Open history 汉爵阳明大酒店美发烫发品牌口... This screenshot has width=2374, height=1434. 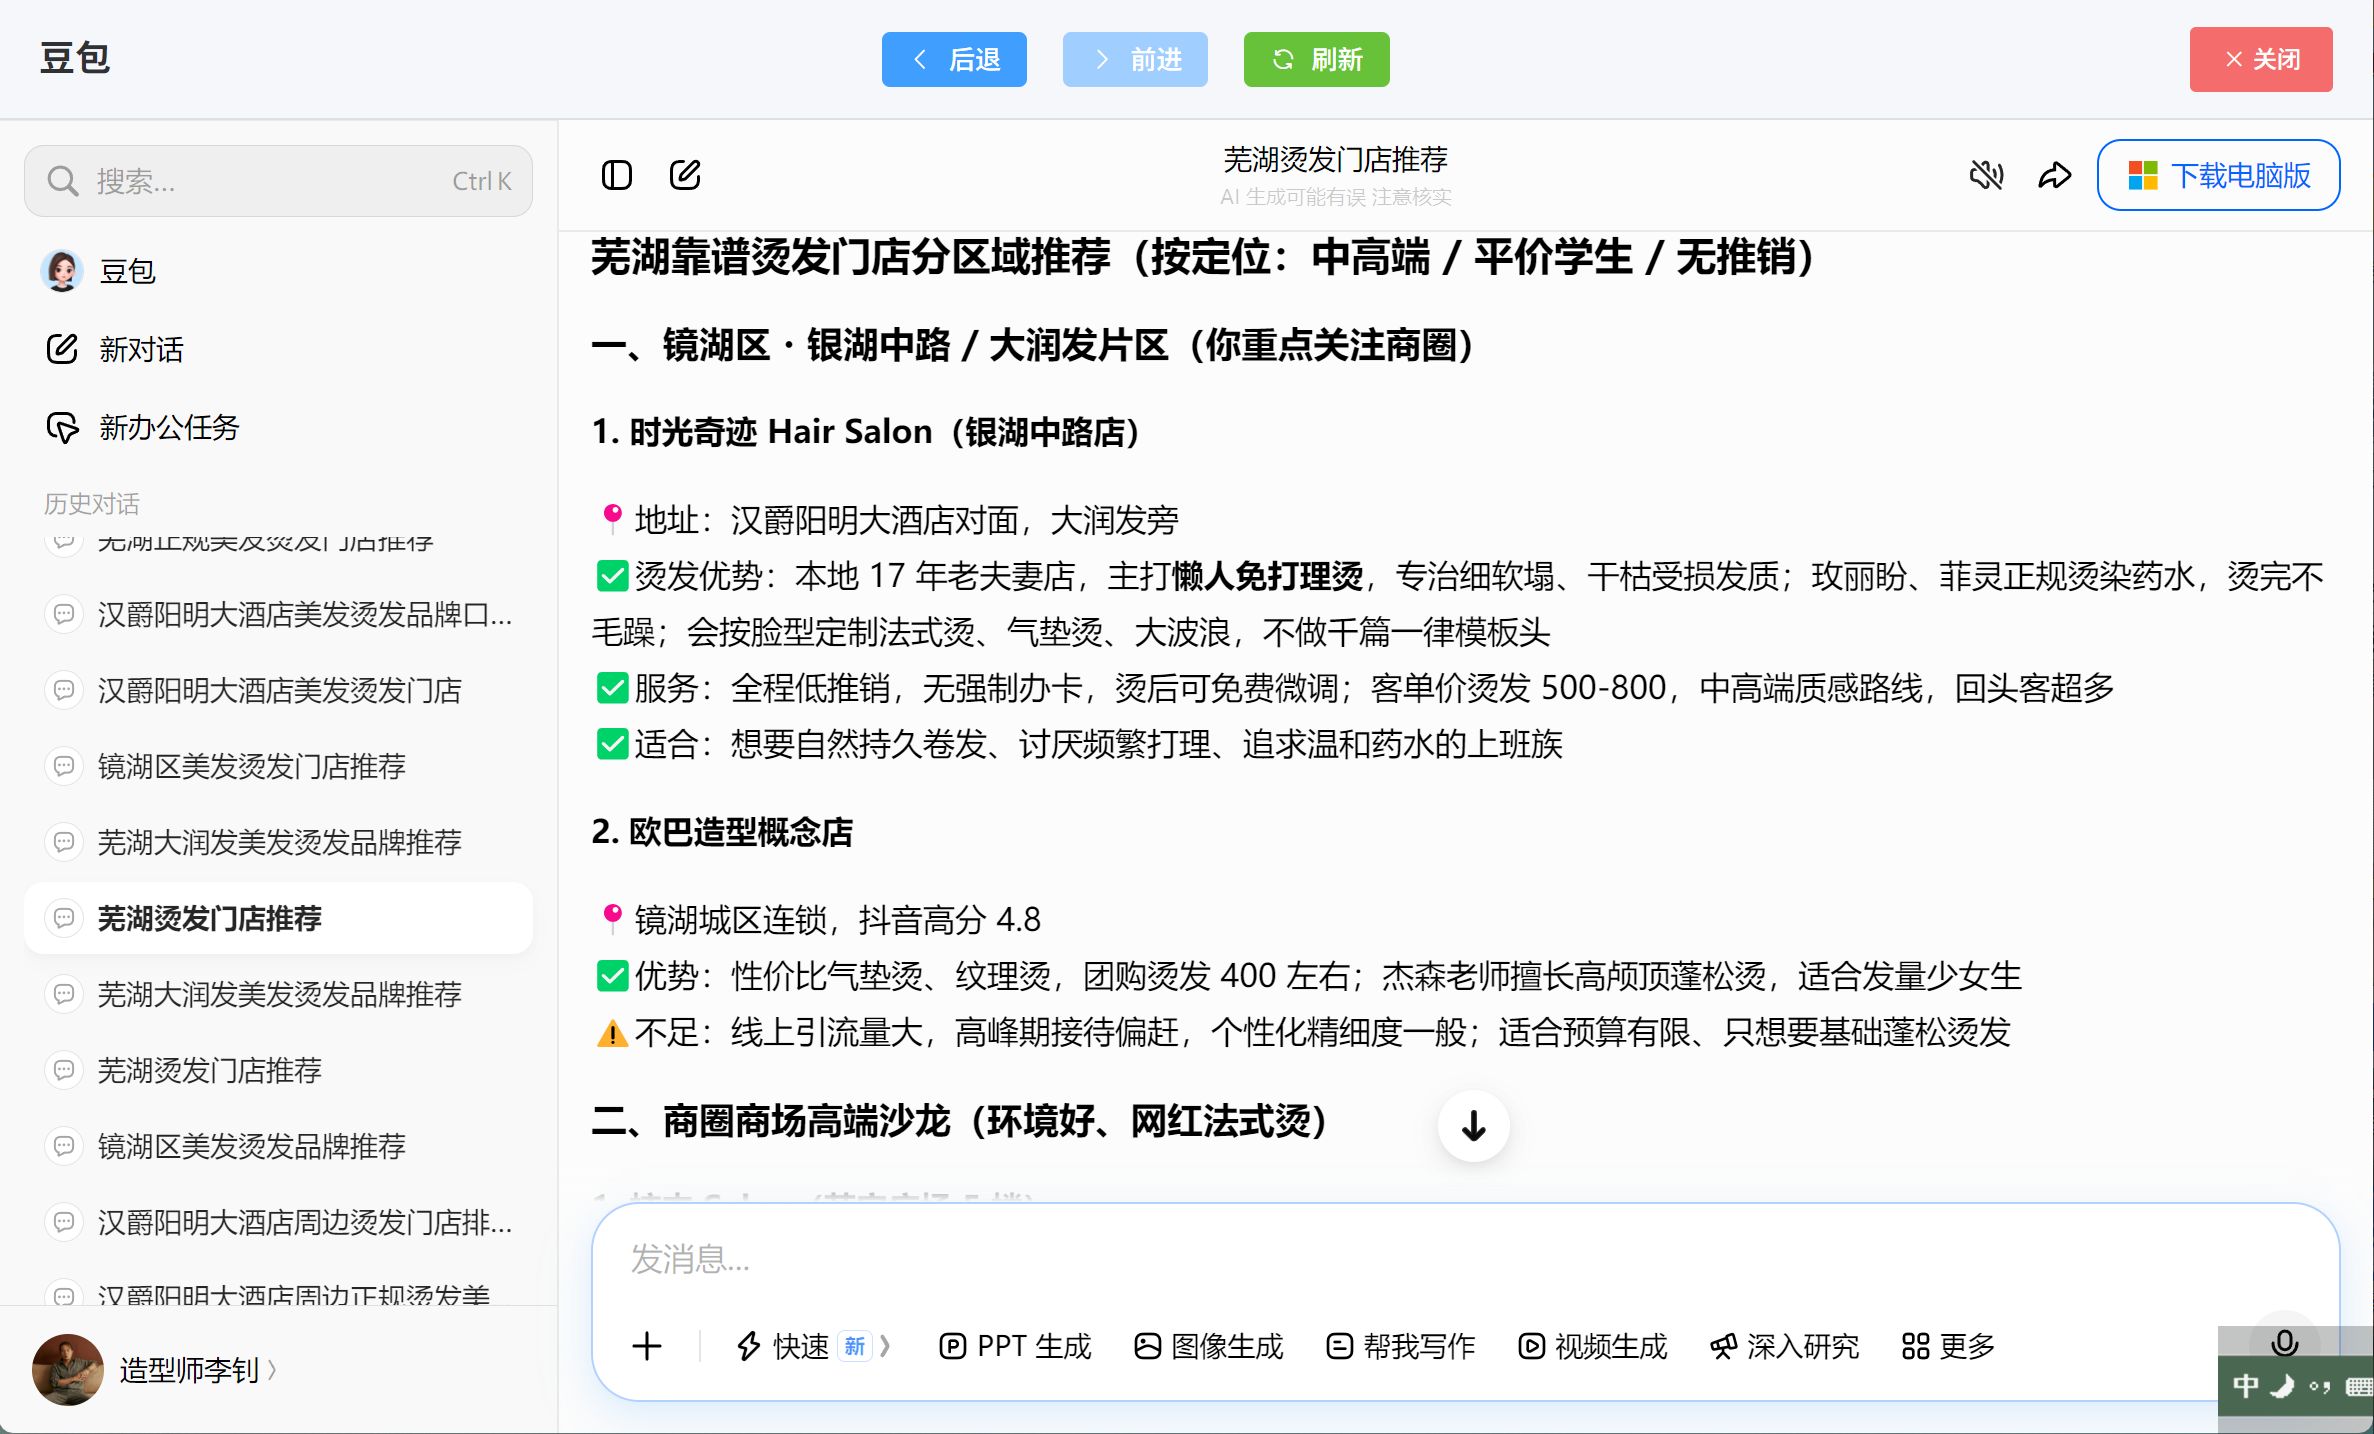278,614
